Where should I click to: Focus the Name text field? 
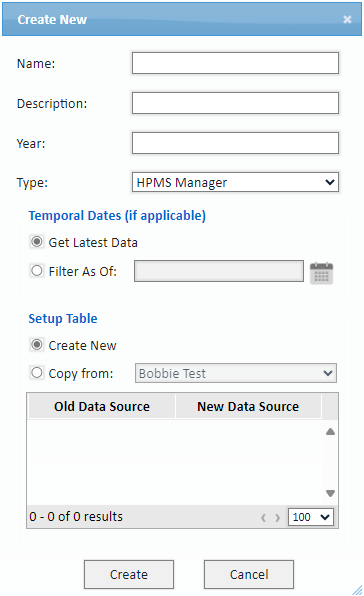pyautogui.click(x=235, y=63)
